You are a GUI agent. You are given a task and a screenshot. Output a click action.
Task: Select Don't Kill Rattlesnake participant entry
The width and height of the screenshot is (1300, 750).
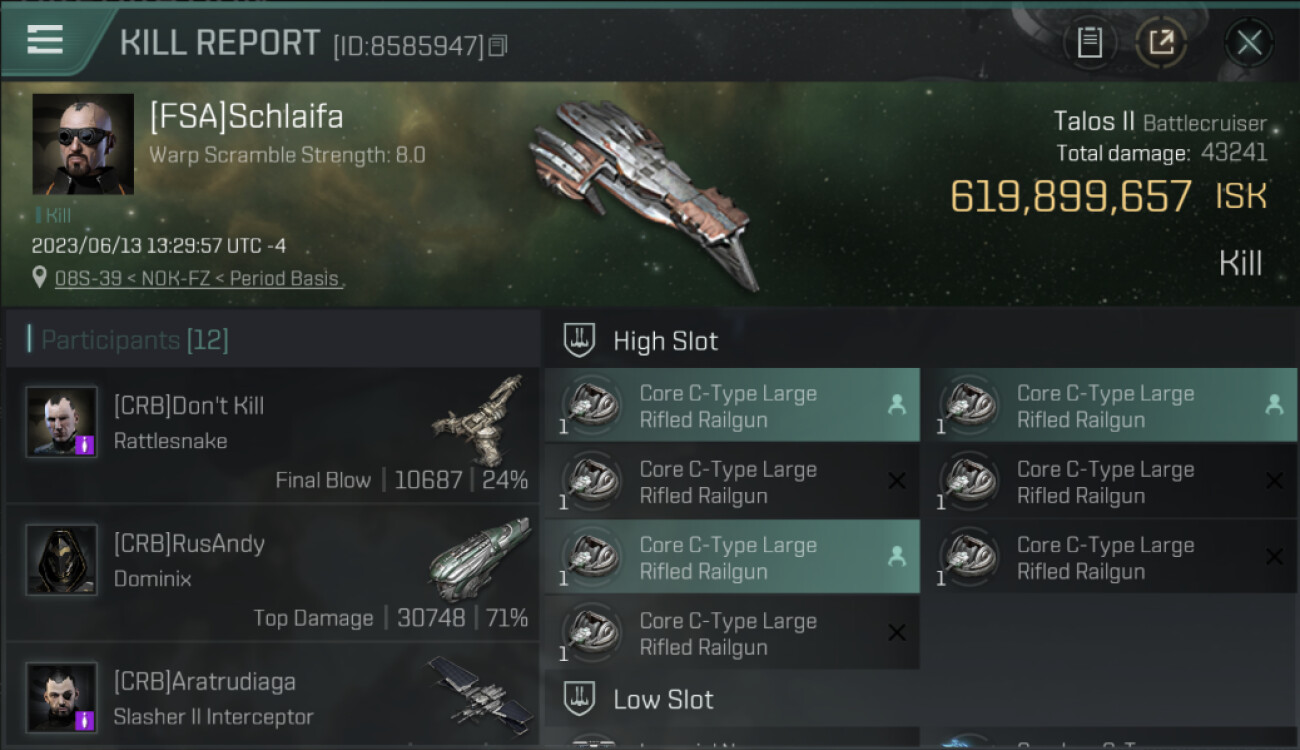click(x=272, y=435)
